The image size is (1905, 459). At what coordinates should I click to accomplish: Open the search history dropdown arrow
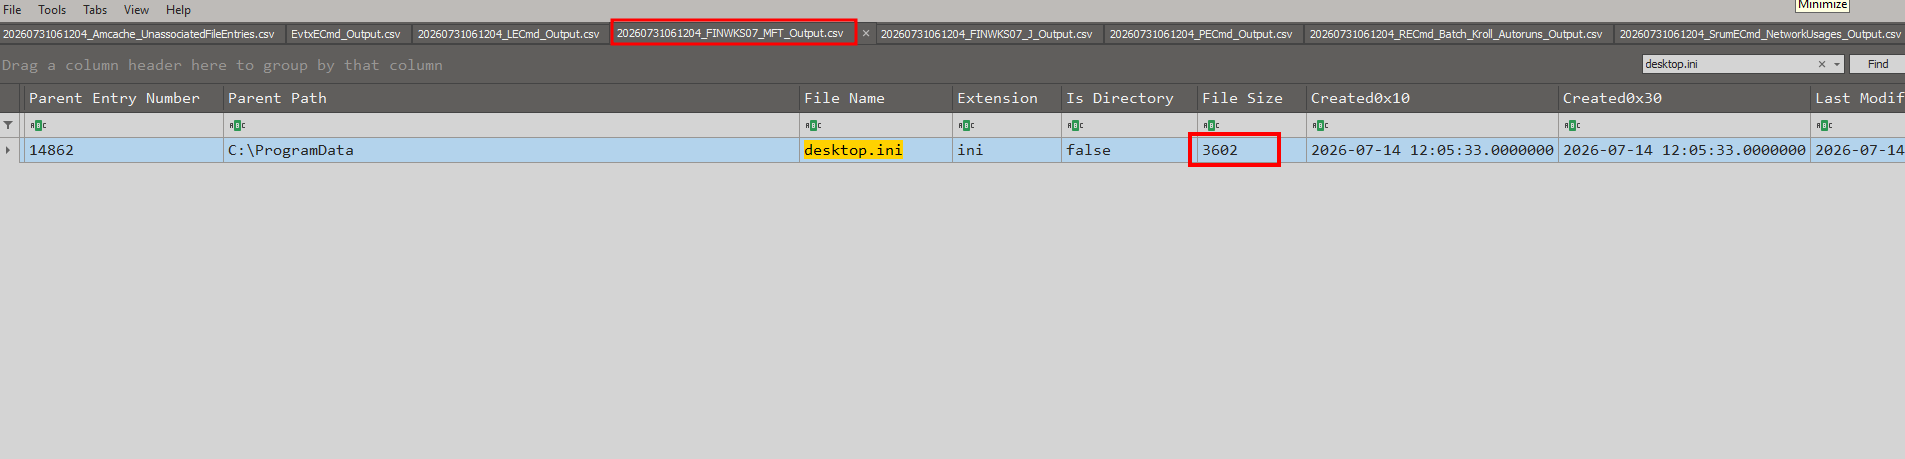pyautogui.click(x=1837, y=64)
